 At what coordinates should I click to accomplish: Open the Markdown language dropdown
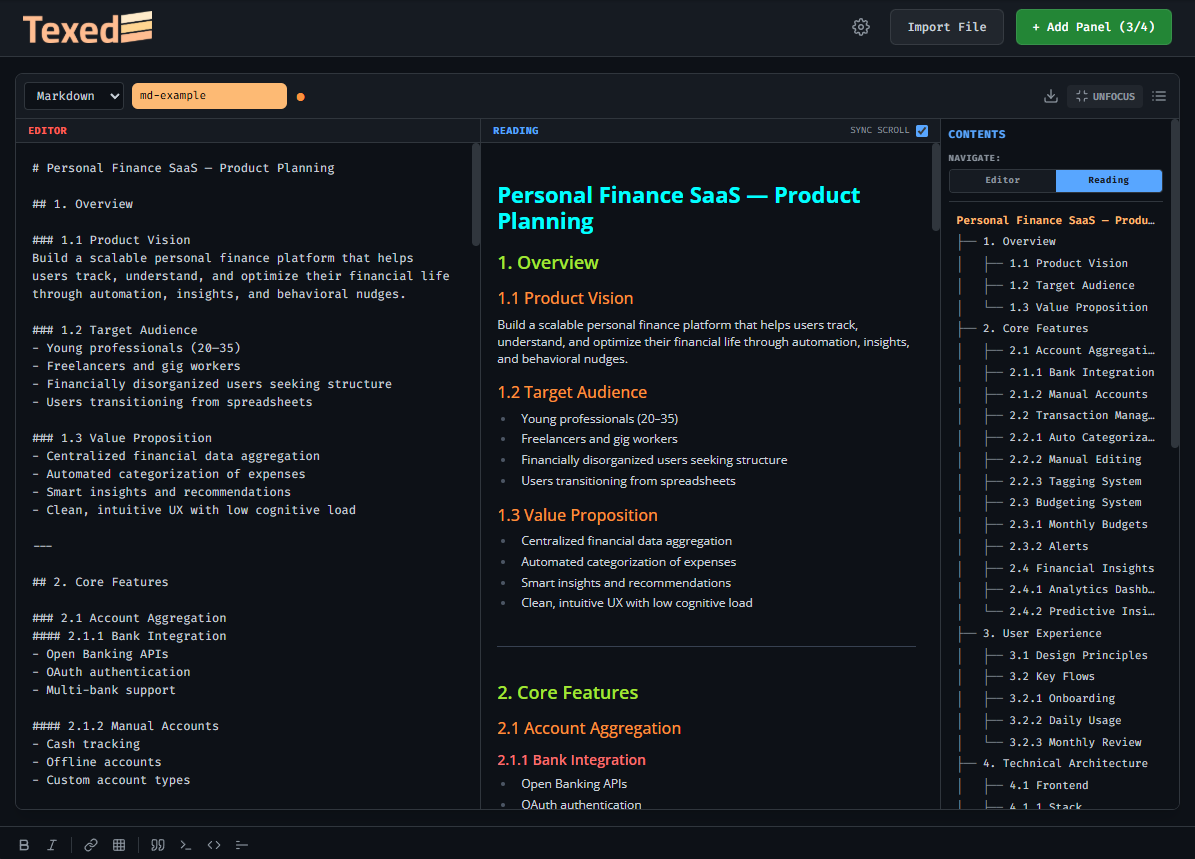tap(74, 96)
